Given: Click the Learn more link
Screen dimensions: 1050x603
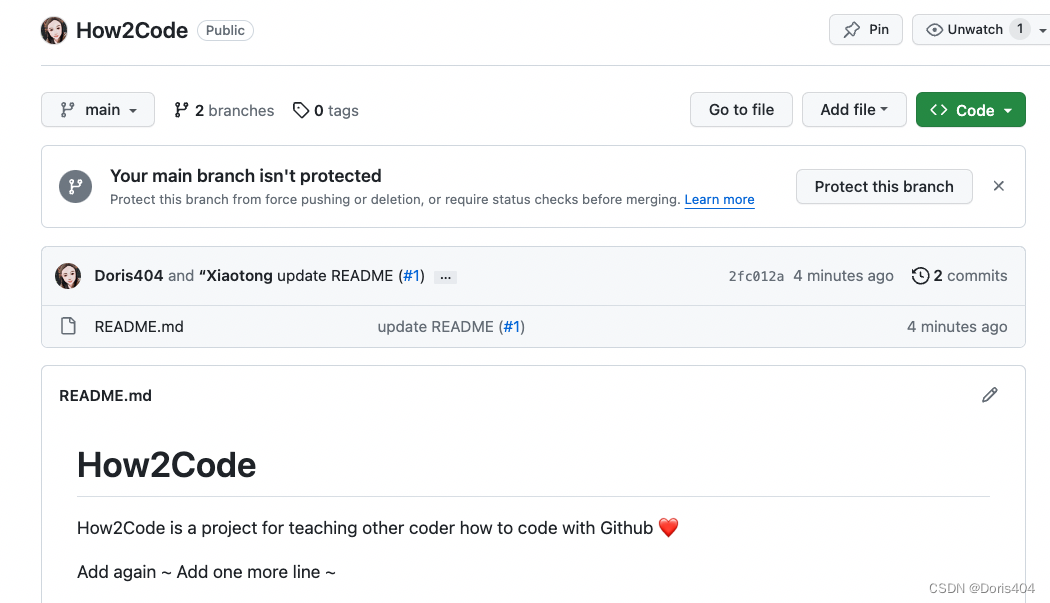Looking at the screenshot, I should [x=719, y=200].
